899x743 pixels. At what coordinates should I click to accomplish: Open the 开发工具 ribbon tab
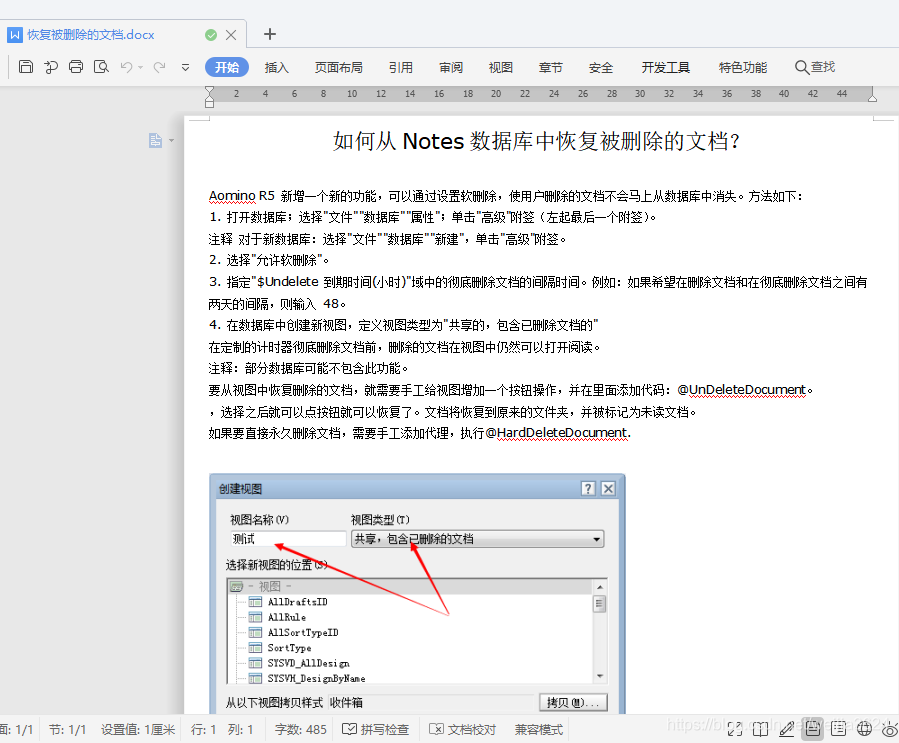666,68
